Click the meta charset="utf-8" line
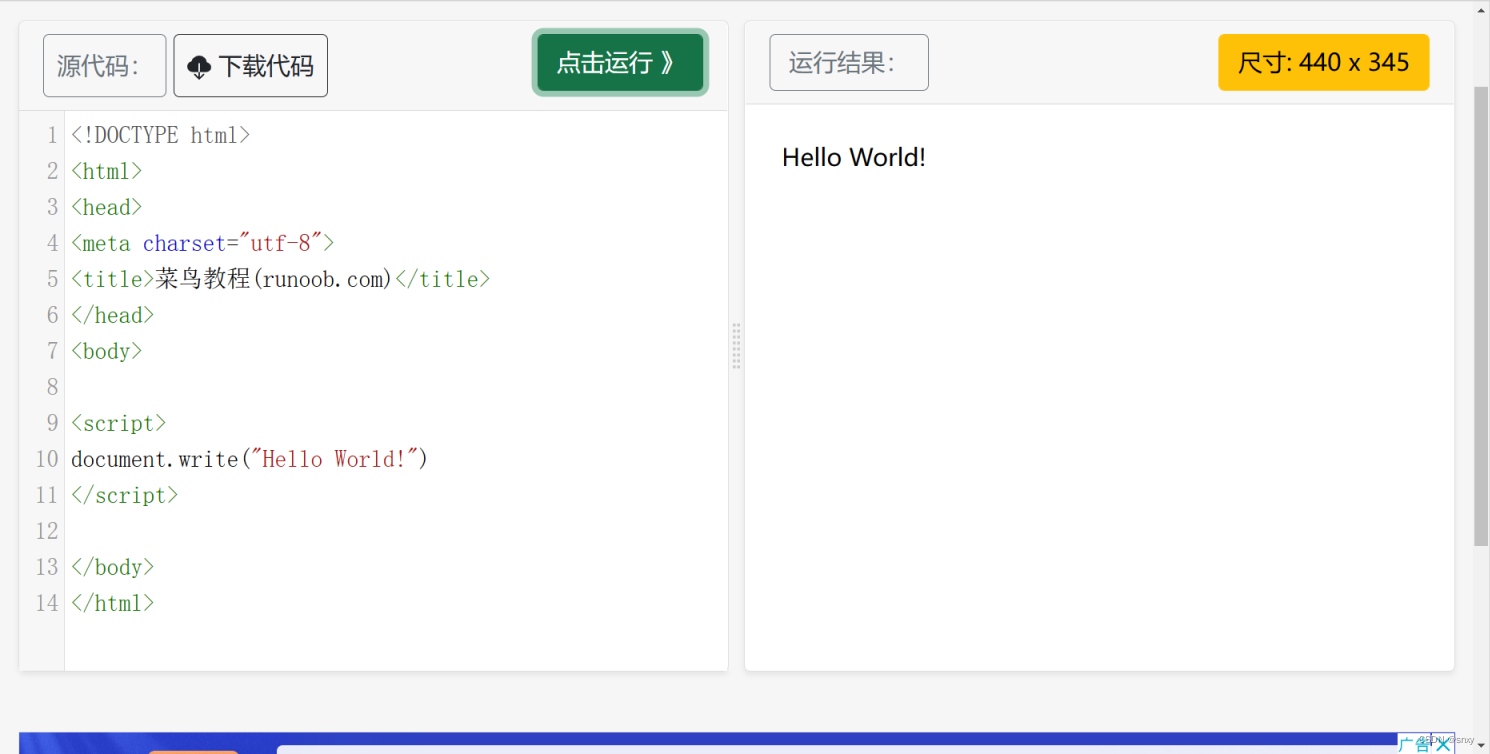The height and width of the screenshot is (754, 1490). coord(203,243)
